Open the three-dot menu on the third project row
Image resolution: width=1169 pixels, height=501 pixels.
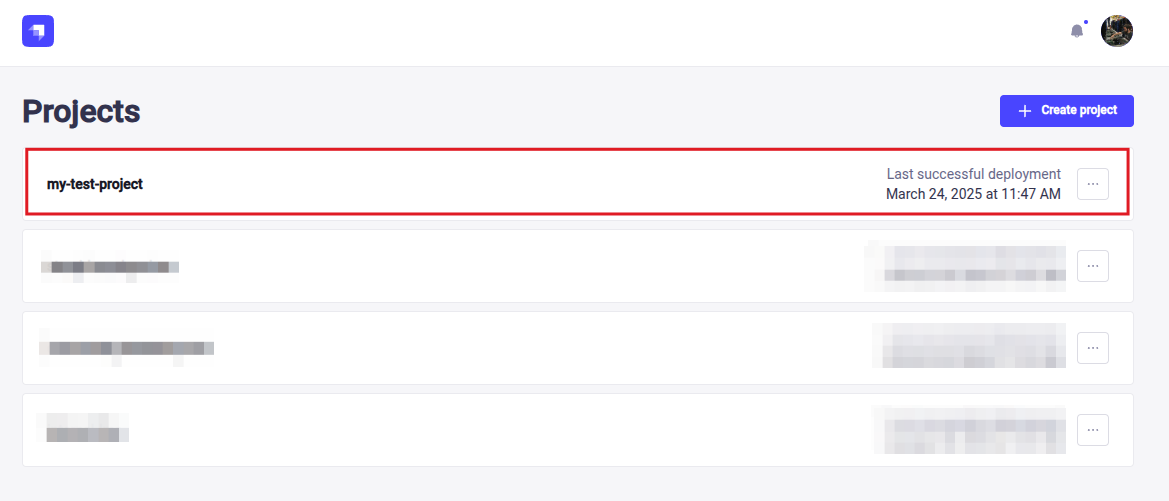click(x=1093, y=348)
